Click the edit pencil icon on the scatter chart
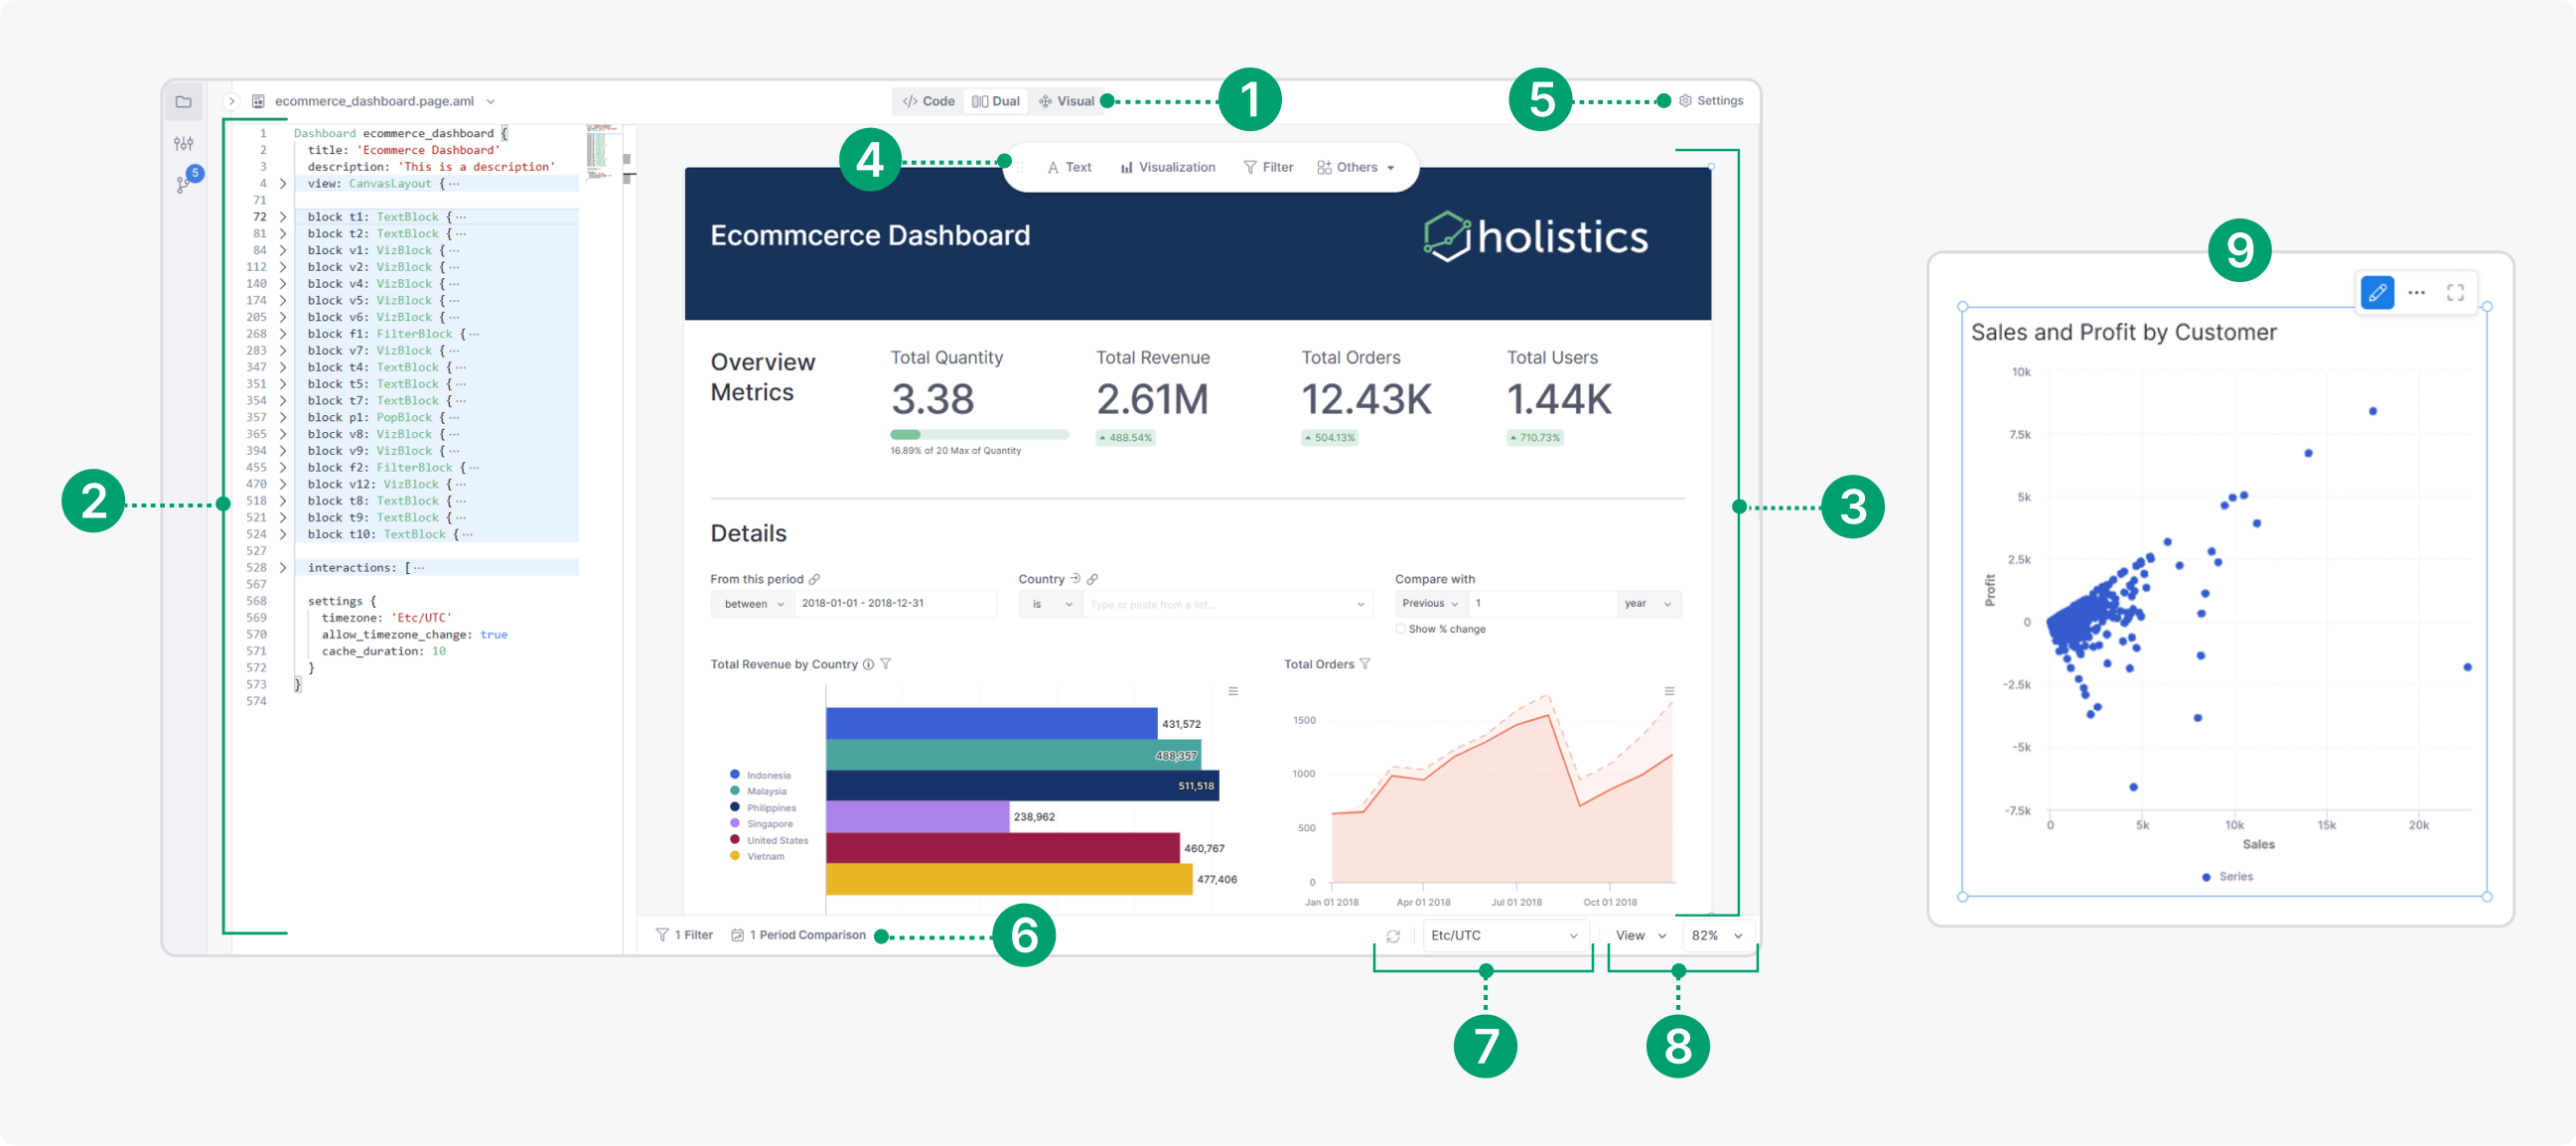2576x1146 pixels. [x=2378, y=292]
